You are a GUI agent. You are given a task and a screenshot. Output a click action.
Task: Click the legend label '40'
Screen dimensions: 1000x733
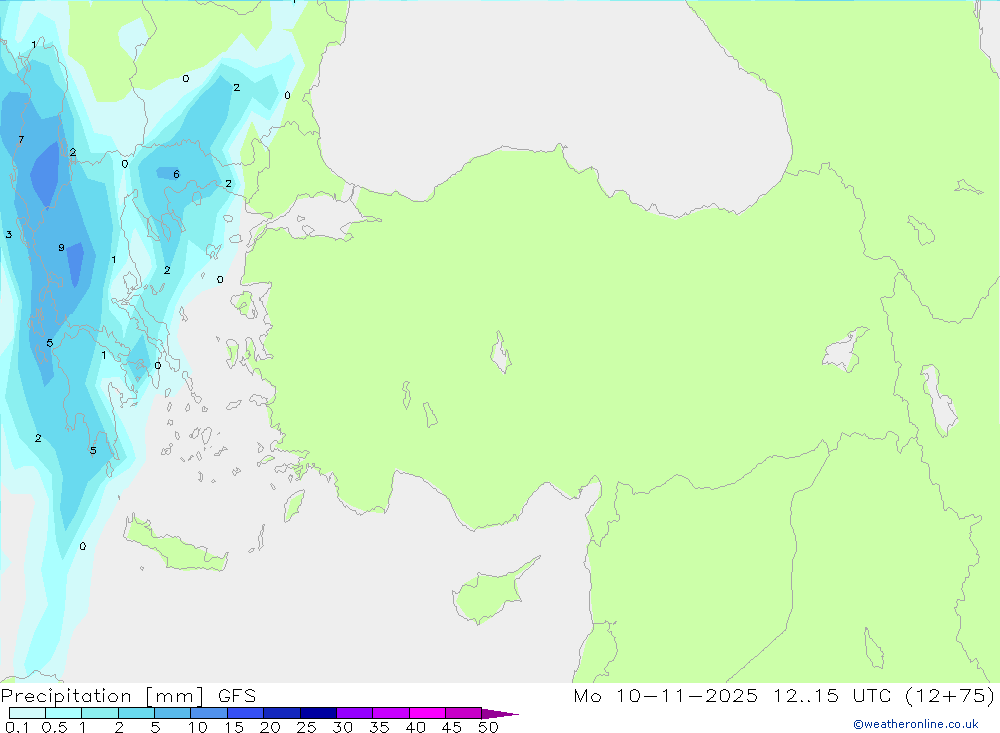tap(415, 727)
